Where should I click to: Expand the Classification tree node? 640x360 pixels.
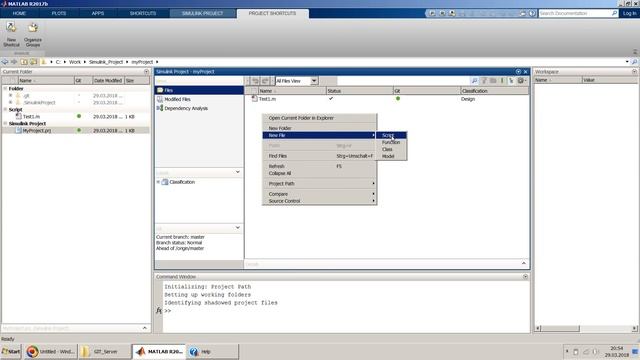158,182
